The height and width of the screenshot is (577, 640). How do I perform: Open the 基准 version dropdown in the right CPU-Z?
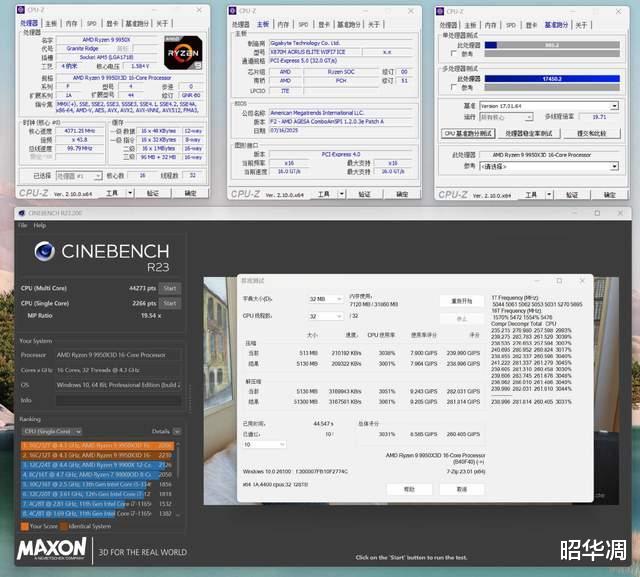549,106
